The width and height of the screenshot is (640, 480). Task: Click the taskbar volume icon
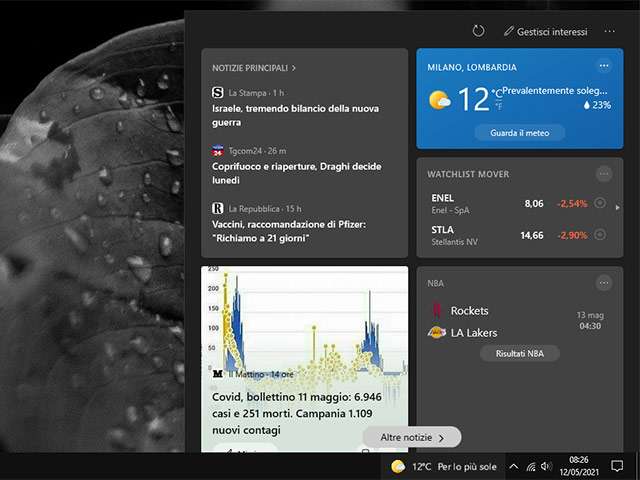(546, 466)
